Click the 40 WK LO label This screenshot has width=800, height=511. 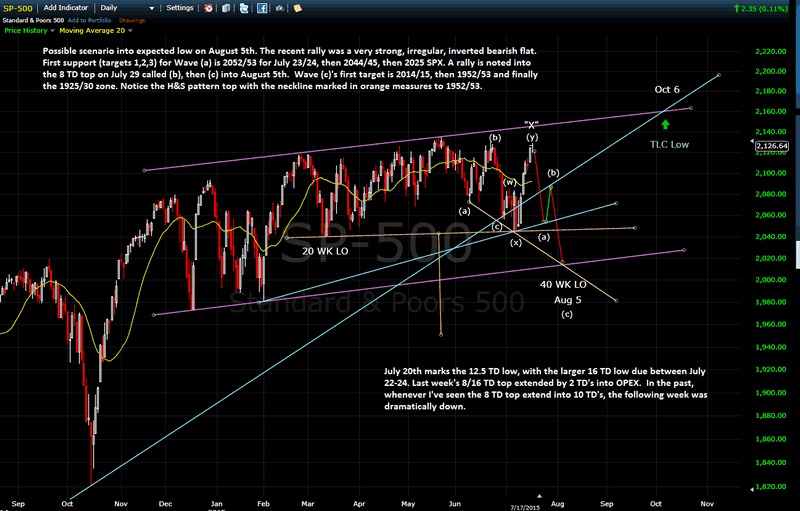coord(563,285)
